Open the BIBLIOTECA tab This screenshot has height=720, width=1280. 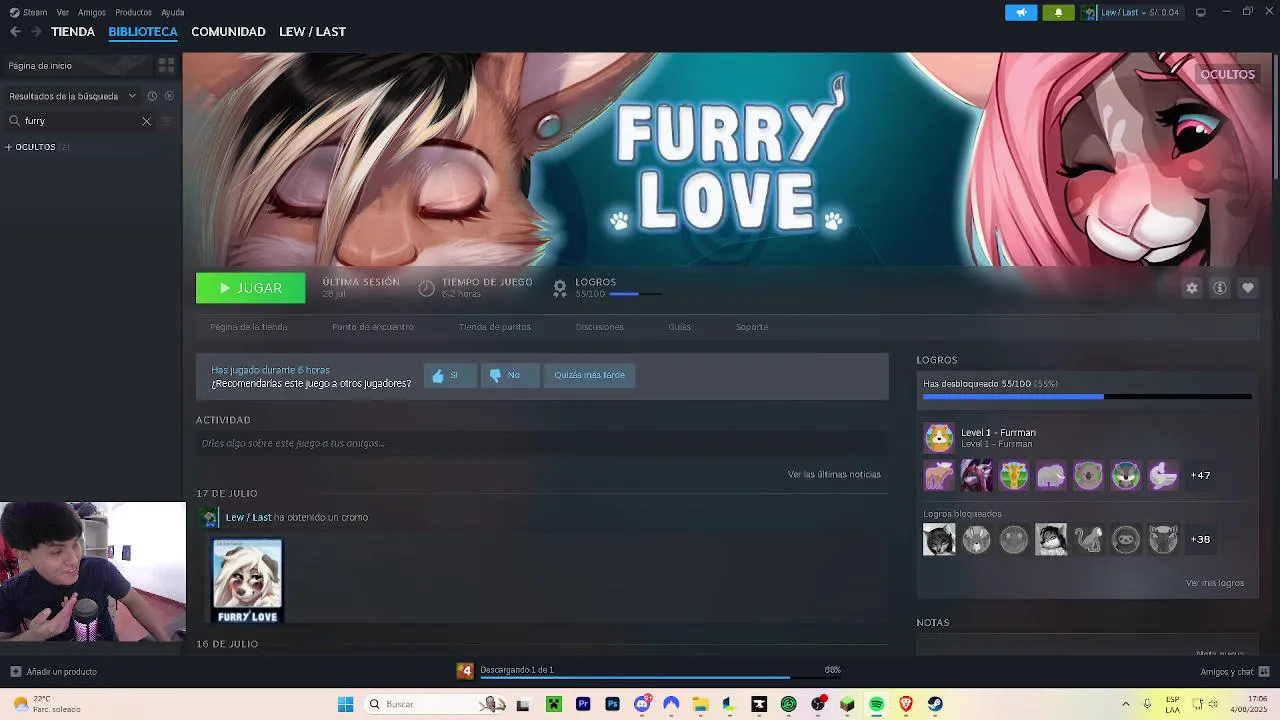[x=143, y=32]
